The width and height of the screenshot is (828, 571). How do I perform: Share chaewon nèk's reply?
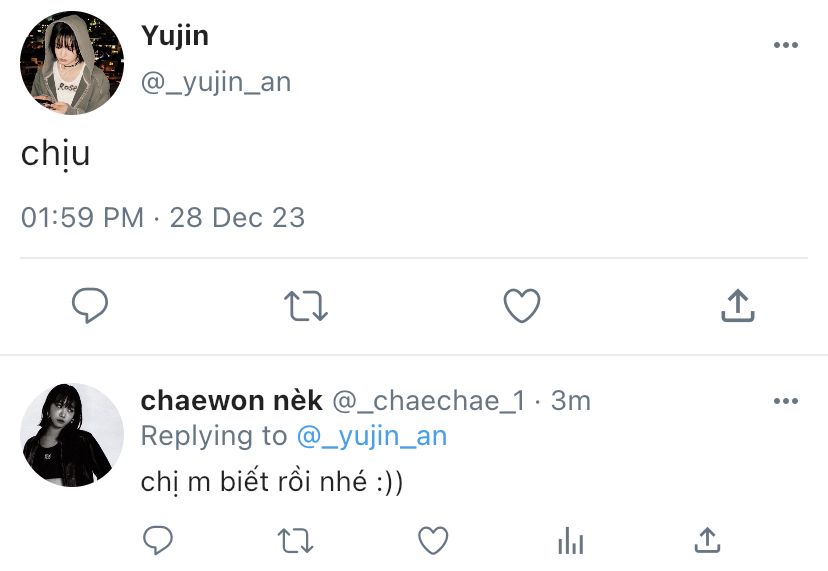pyautogui.click(x=707, y=541)
